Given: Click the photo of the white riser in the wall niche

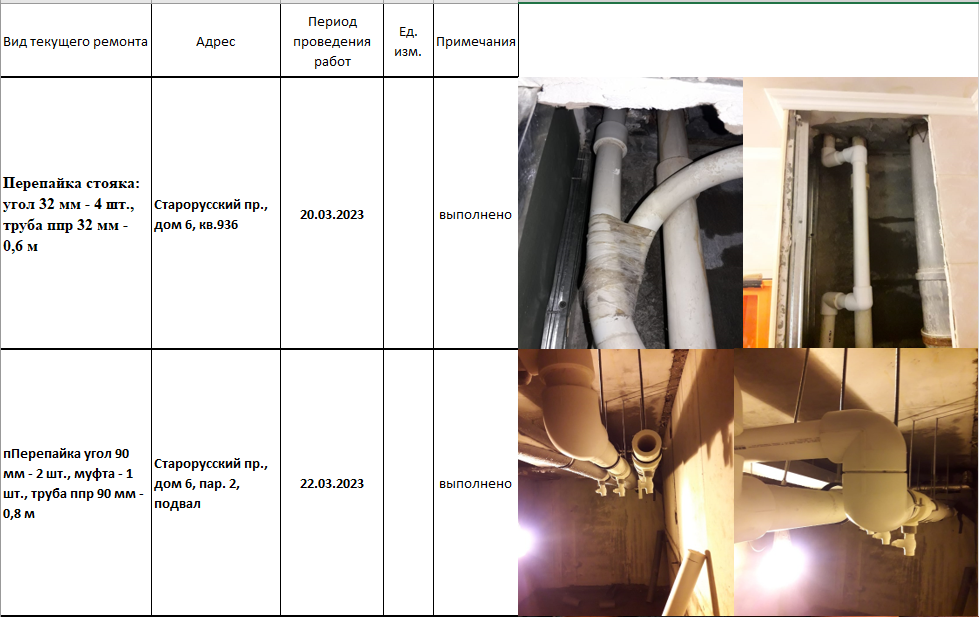Looking at the screenshot, I should click(860, 214).
